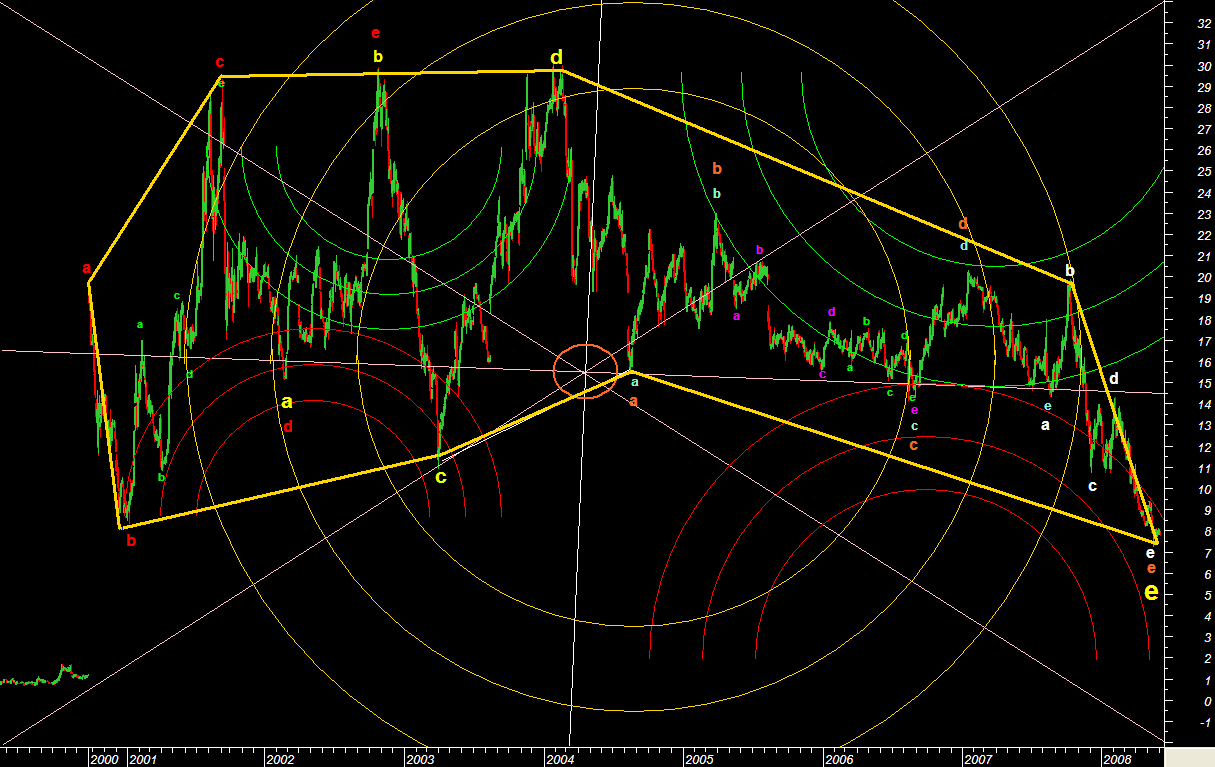Pick the 2005 year label on time axis
Viewport: 1215px width, 767px height.
(x=698, y=760)
